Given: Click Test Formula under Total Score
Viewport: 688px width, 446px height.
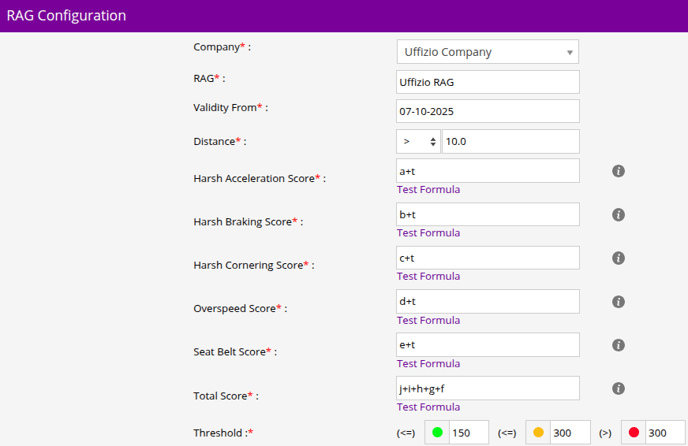Looking at the screenshot, I should click(x=428, y=407).
